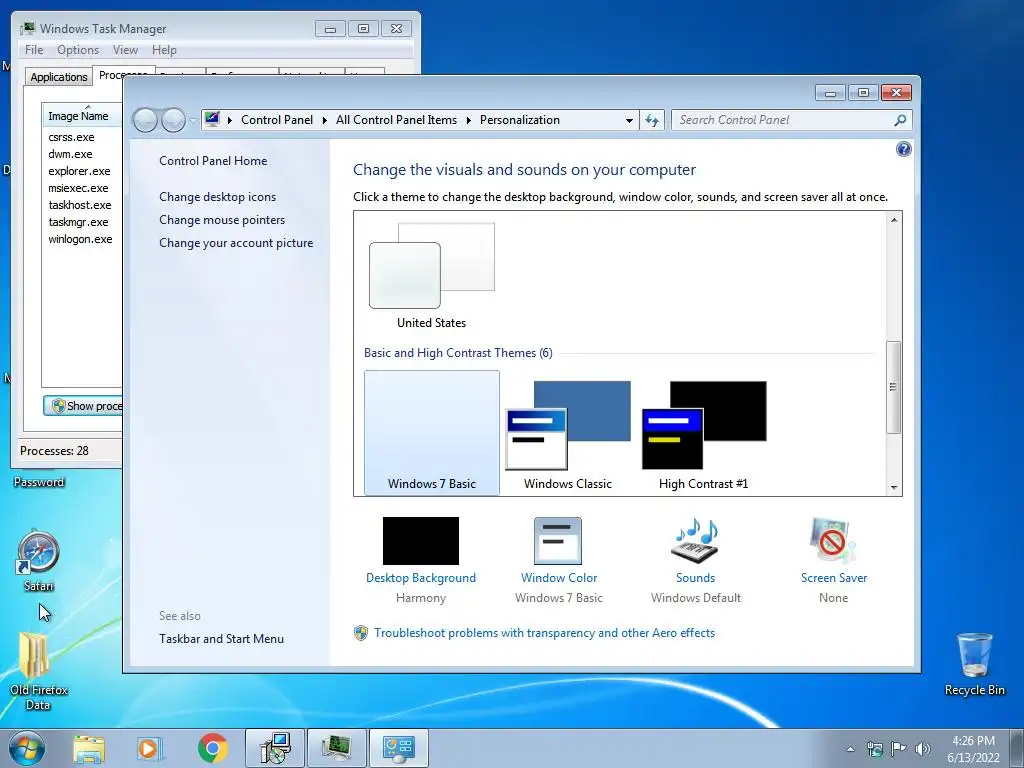Select the Recycle Bin desktop icon
This screenshot has width=1024, height=768.
(x=974, y=664)
